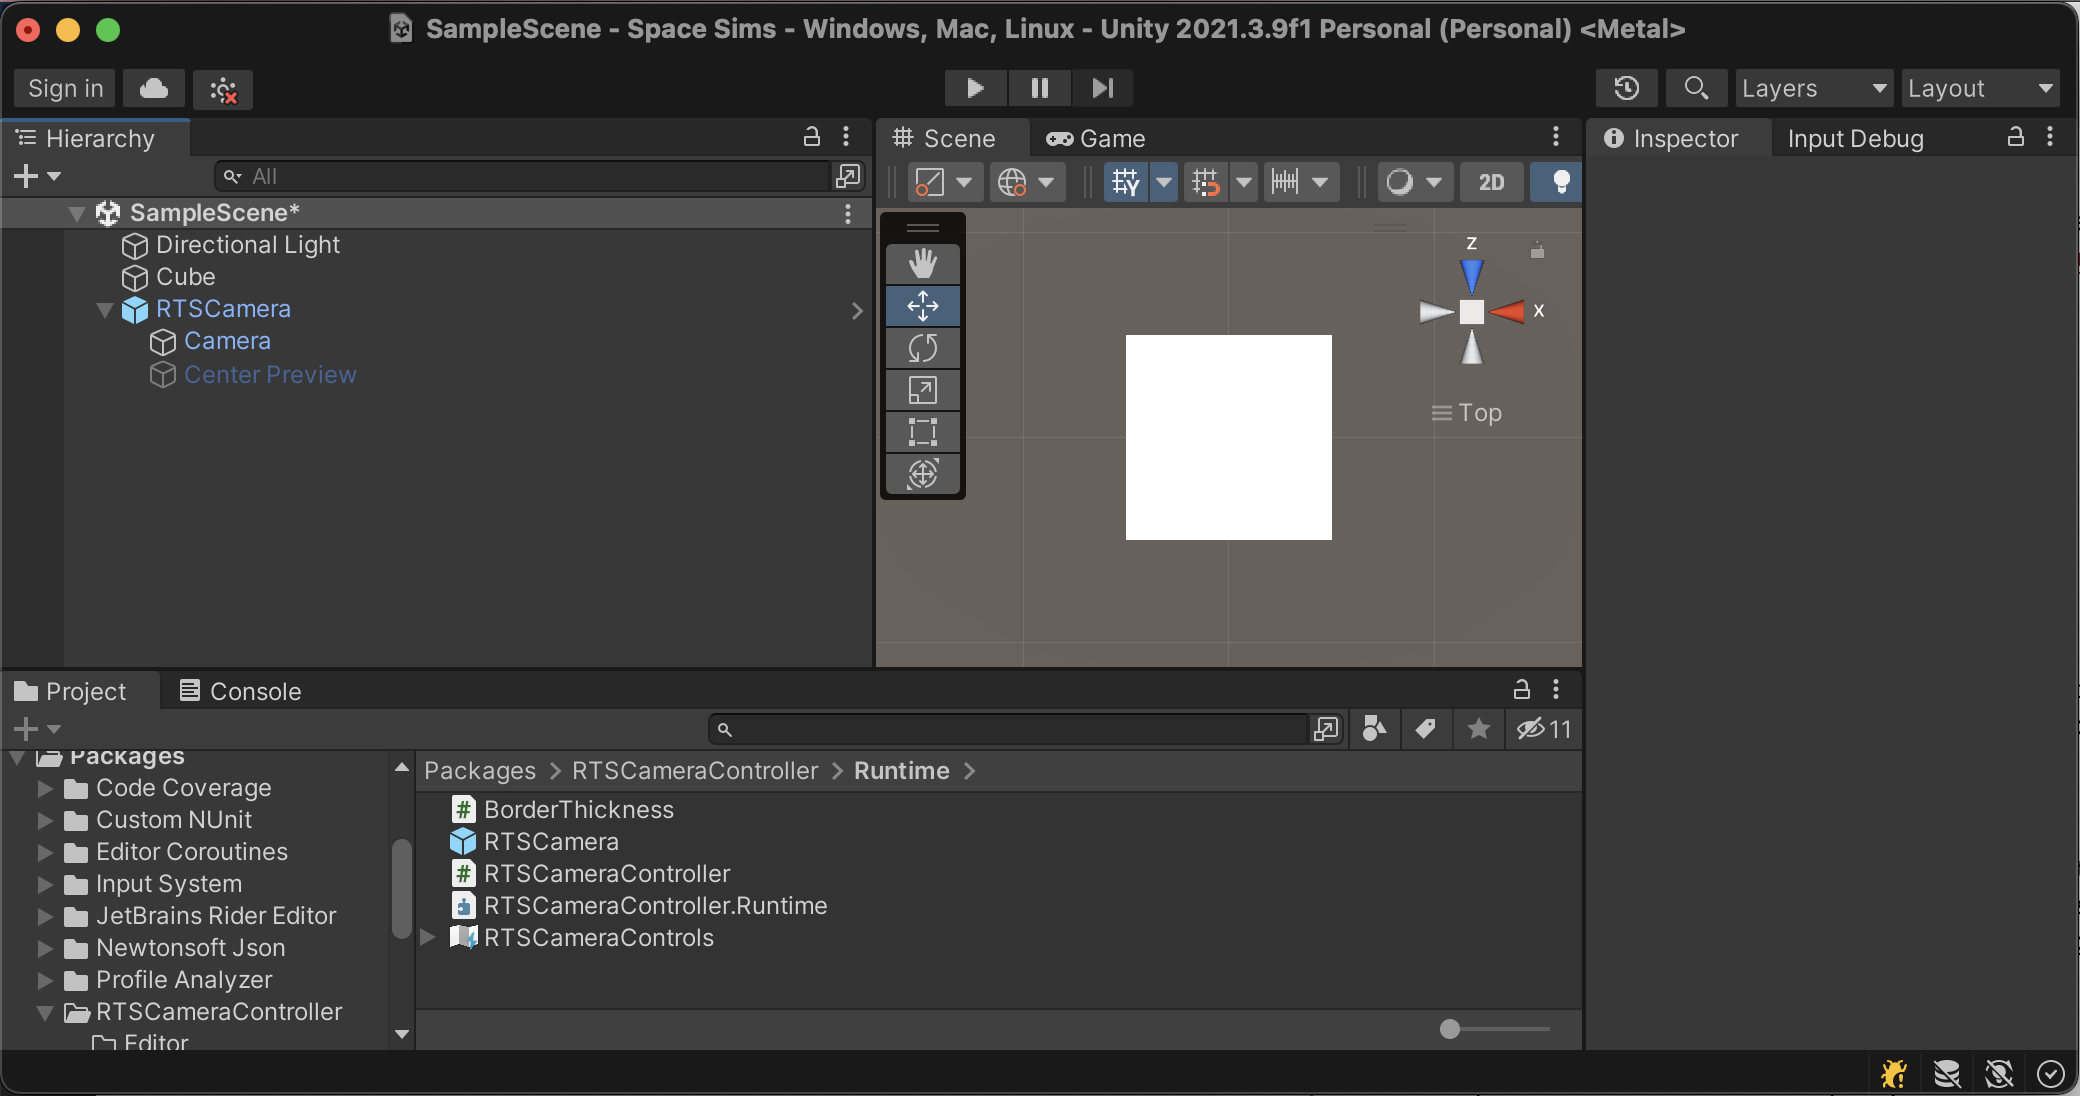2080x1096 pixels.
Task: Toggle the Hierarchy panel lock
Action: [812, 137]
